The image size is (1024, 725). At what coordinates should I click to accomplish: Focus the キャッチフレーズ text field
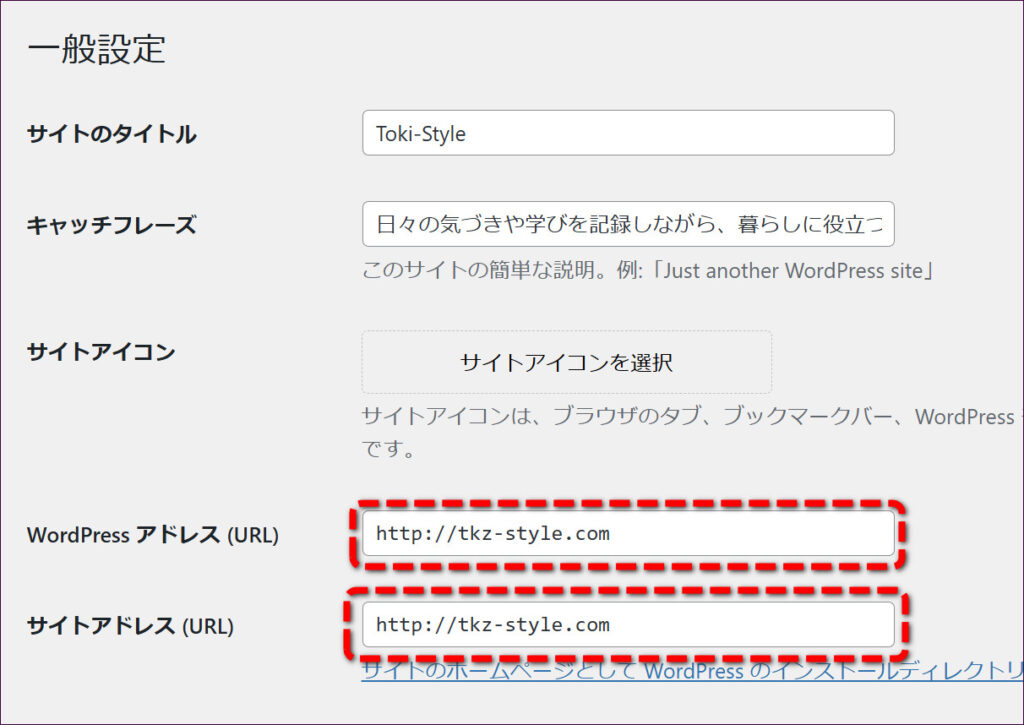[x=628, y=224]
